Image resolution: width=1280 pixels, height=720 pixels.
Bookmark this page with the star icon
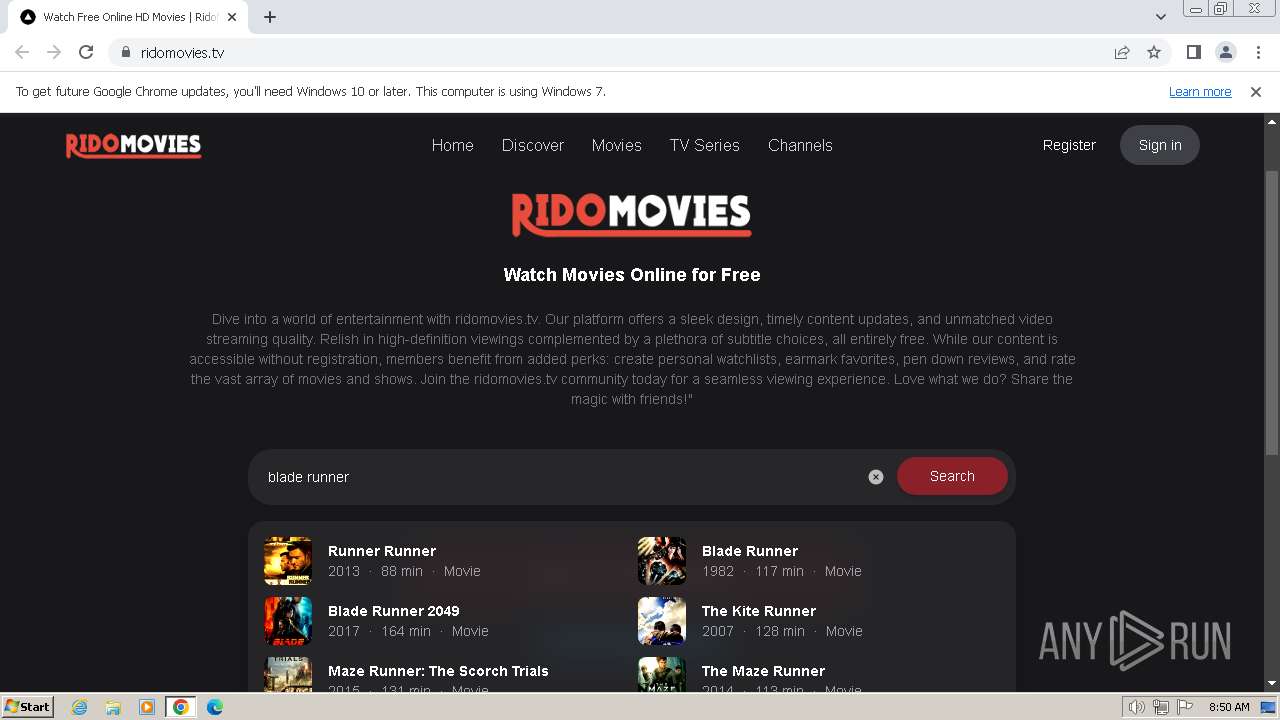pyautogui.click(x=1154, y=52)
